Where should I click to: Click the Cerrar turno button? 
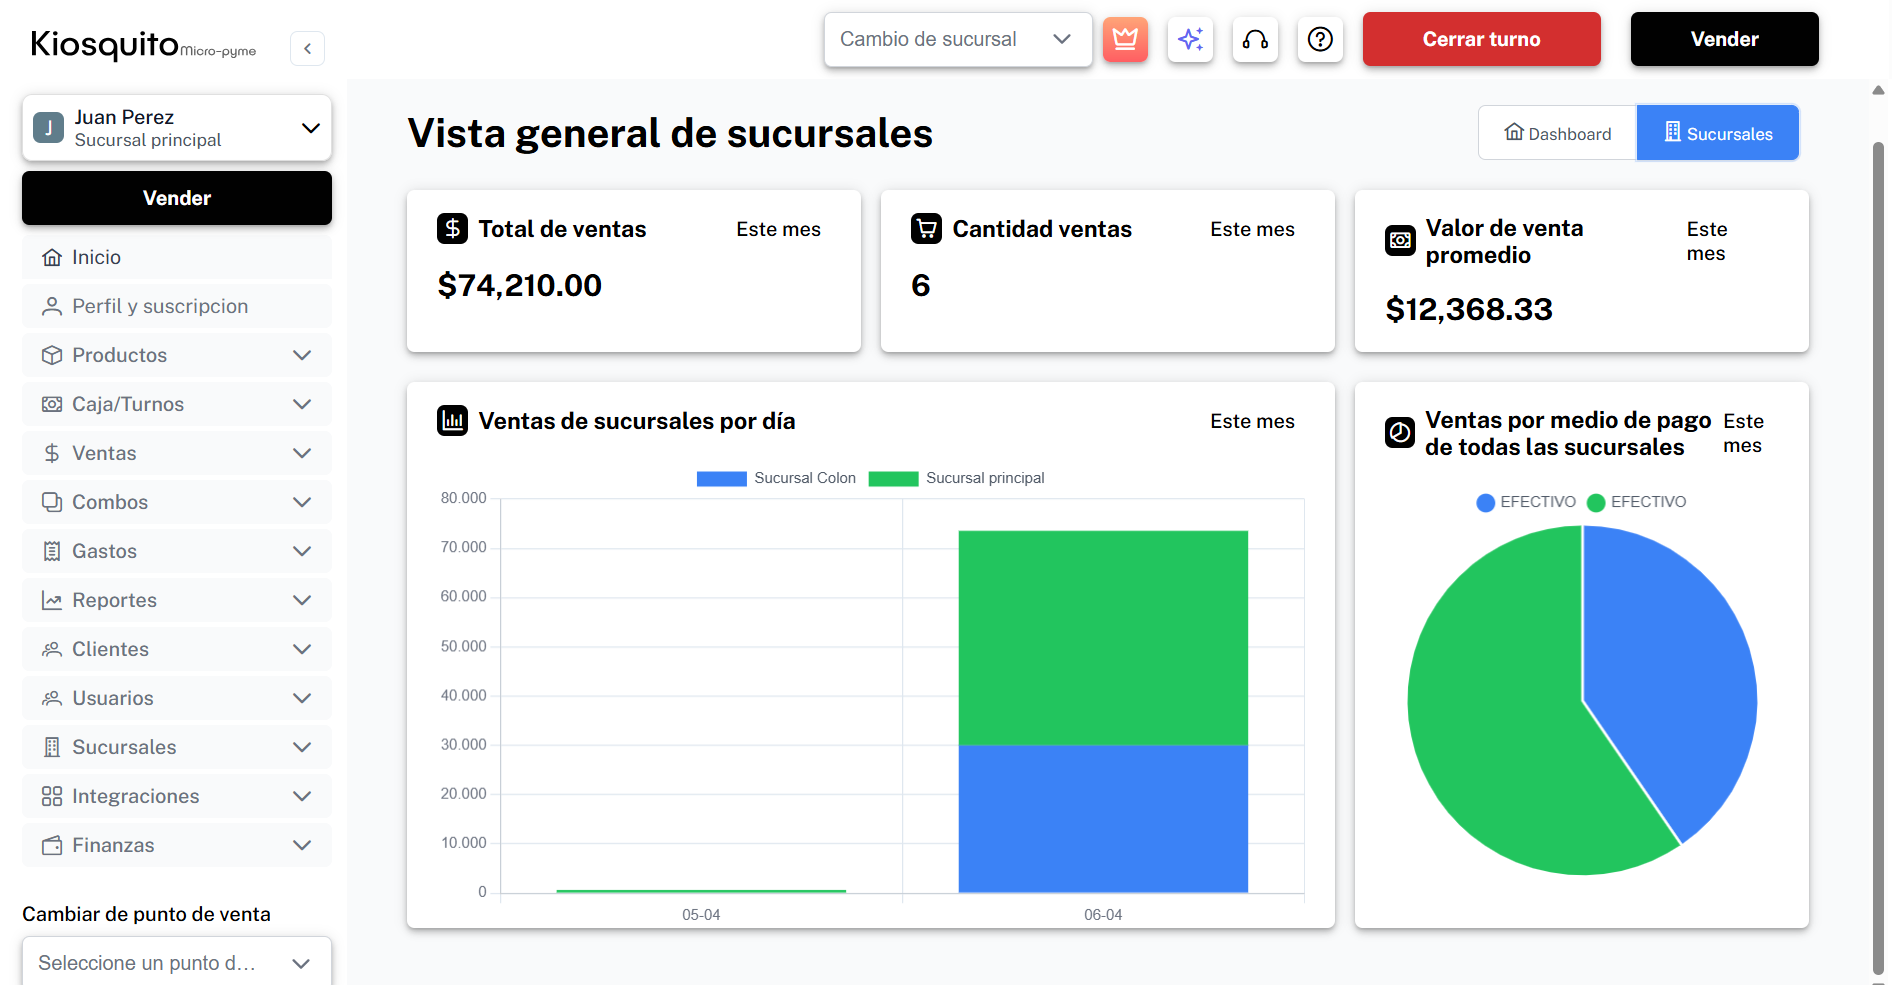tap(1481, 39)
